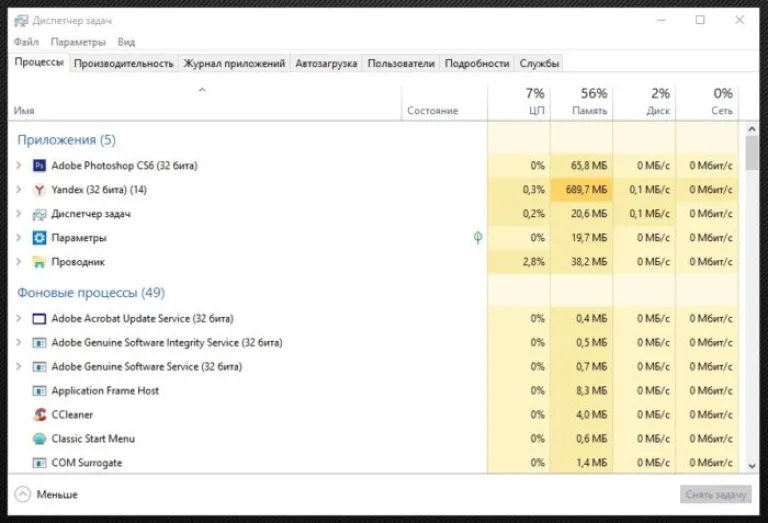Switch to the Автозагрузка tab
This screenshot has height=523, width=768.
pyautogui.click(x=326, y=64)
